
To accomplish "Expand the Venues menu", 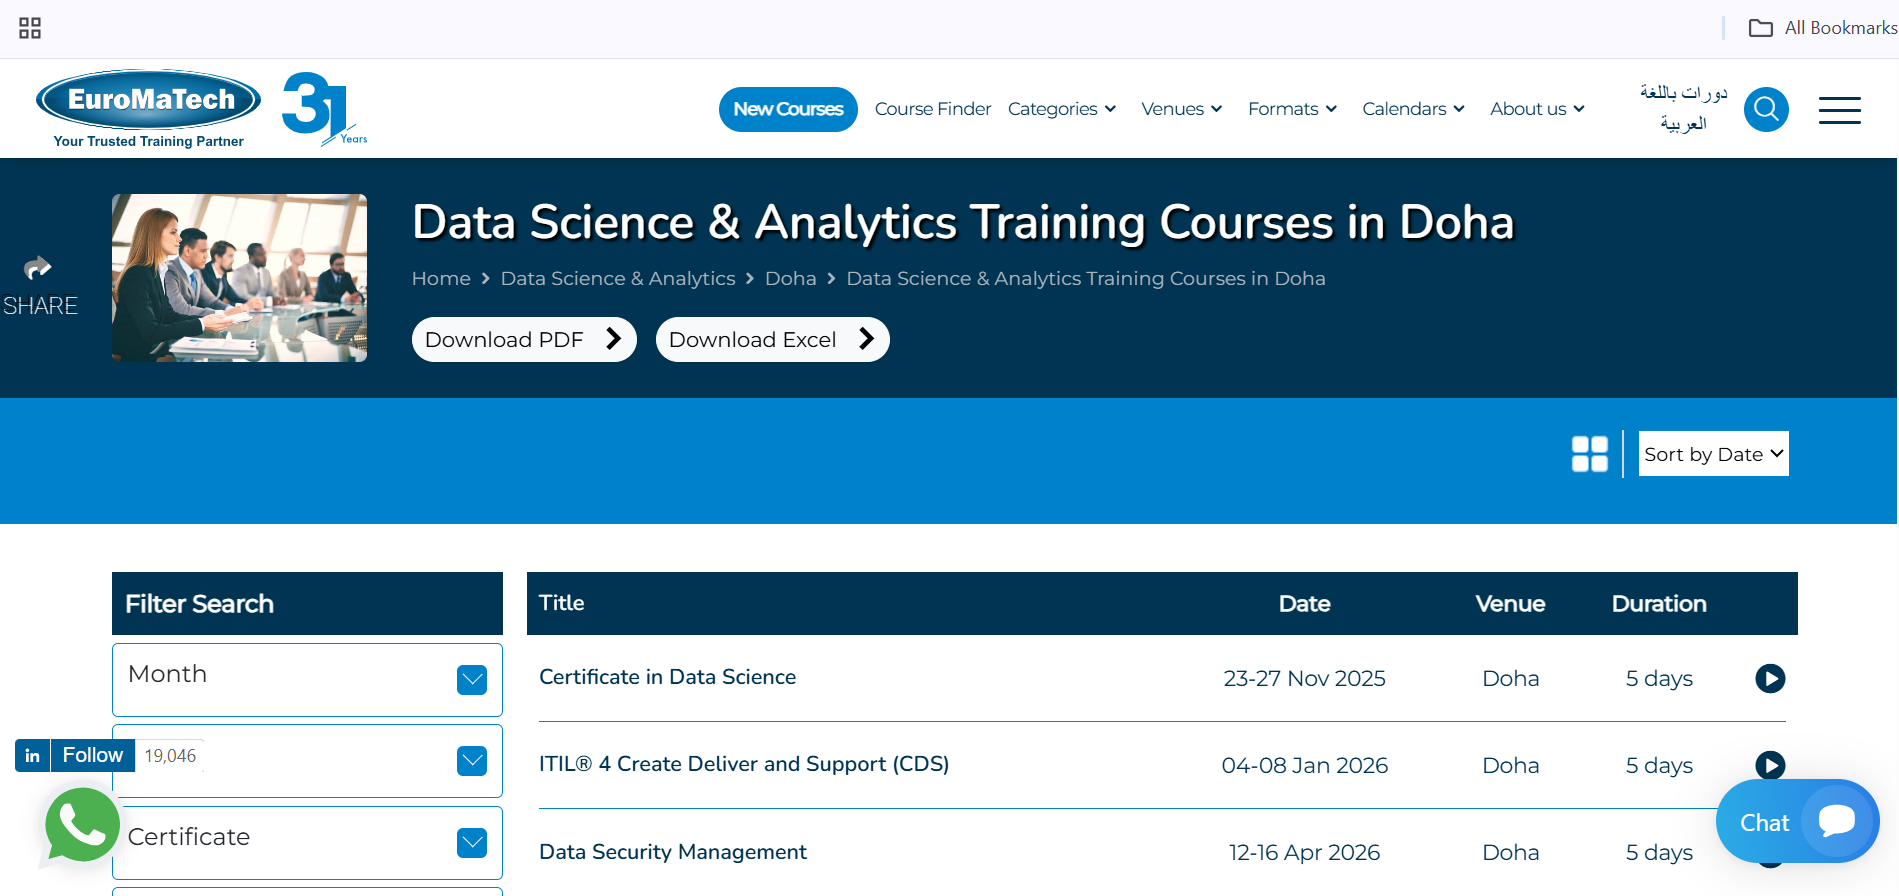I will pyautogui.click(x=1182, y=109).
